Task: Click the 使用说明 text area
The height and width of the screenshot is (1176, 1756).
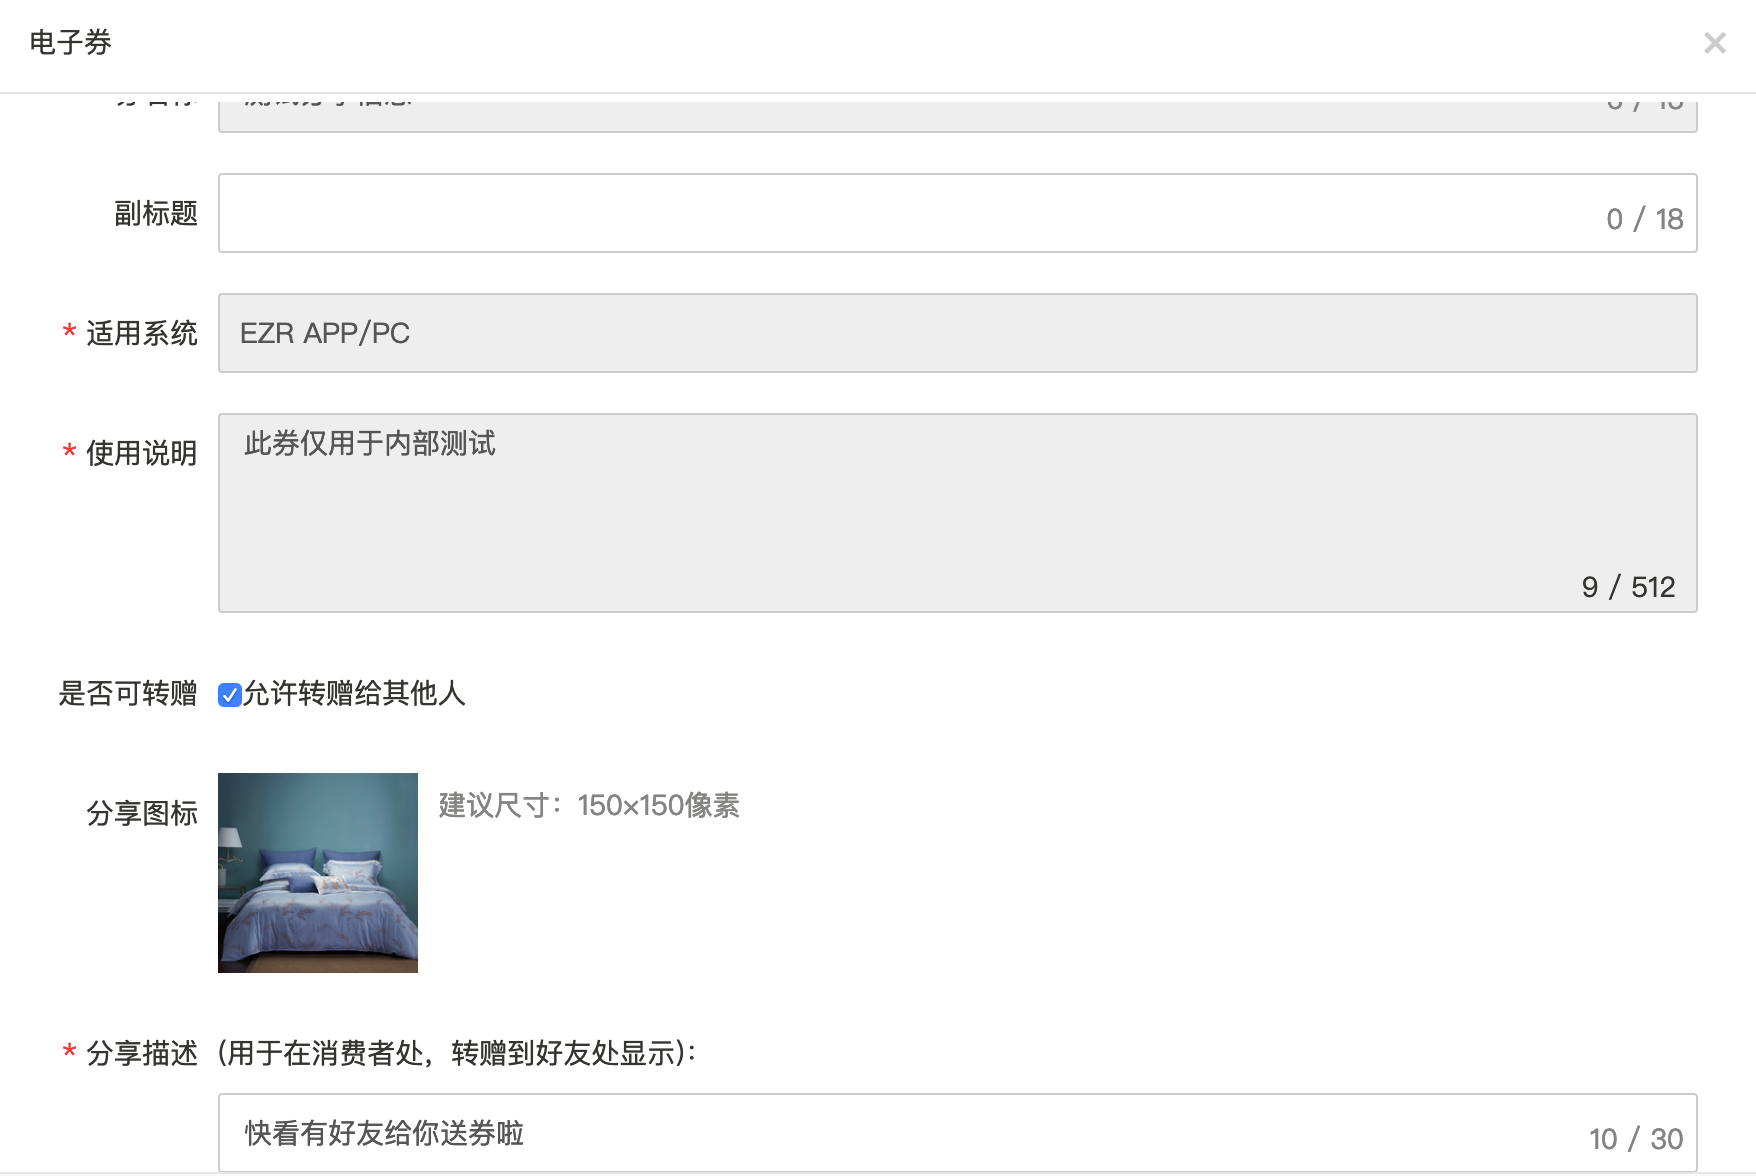Action: tap(957, 513)
